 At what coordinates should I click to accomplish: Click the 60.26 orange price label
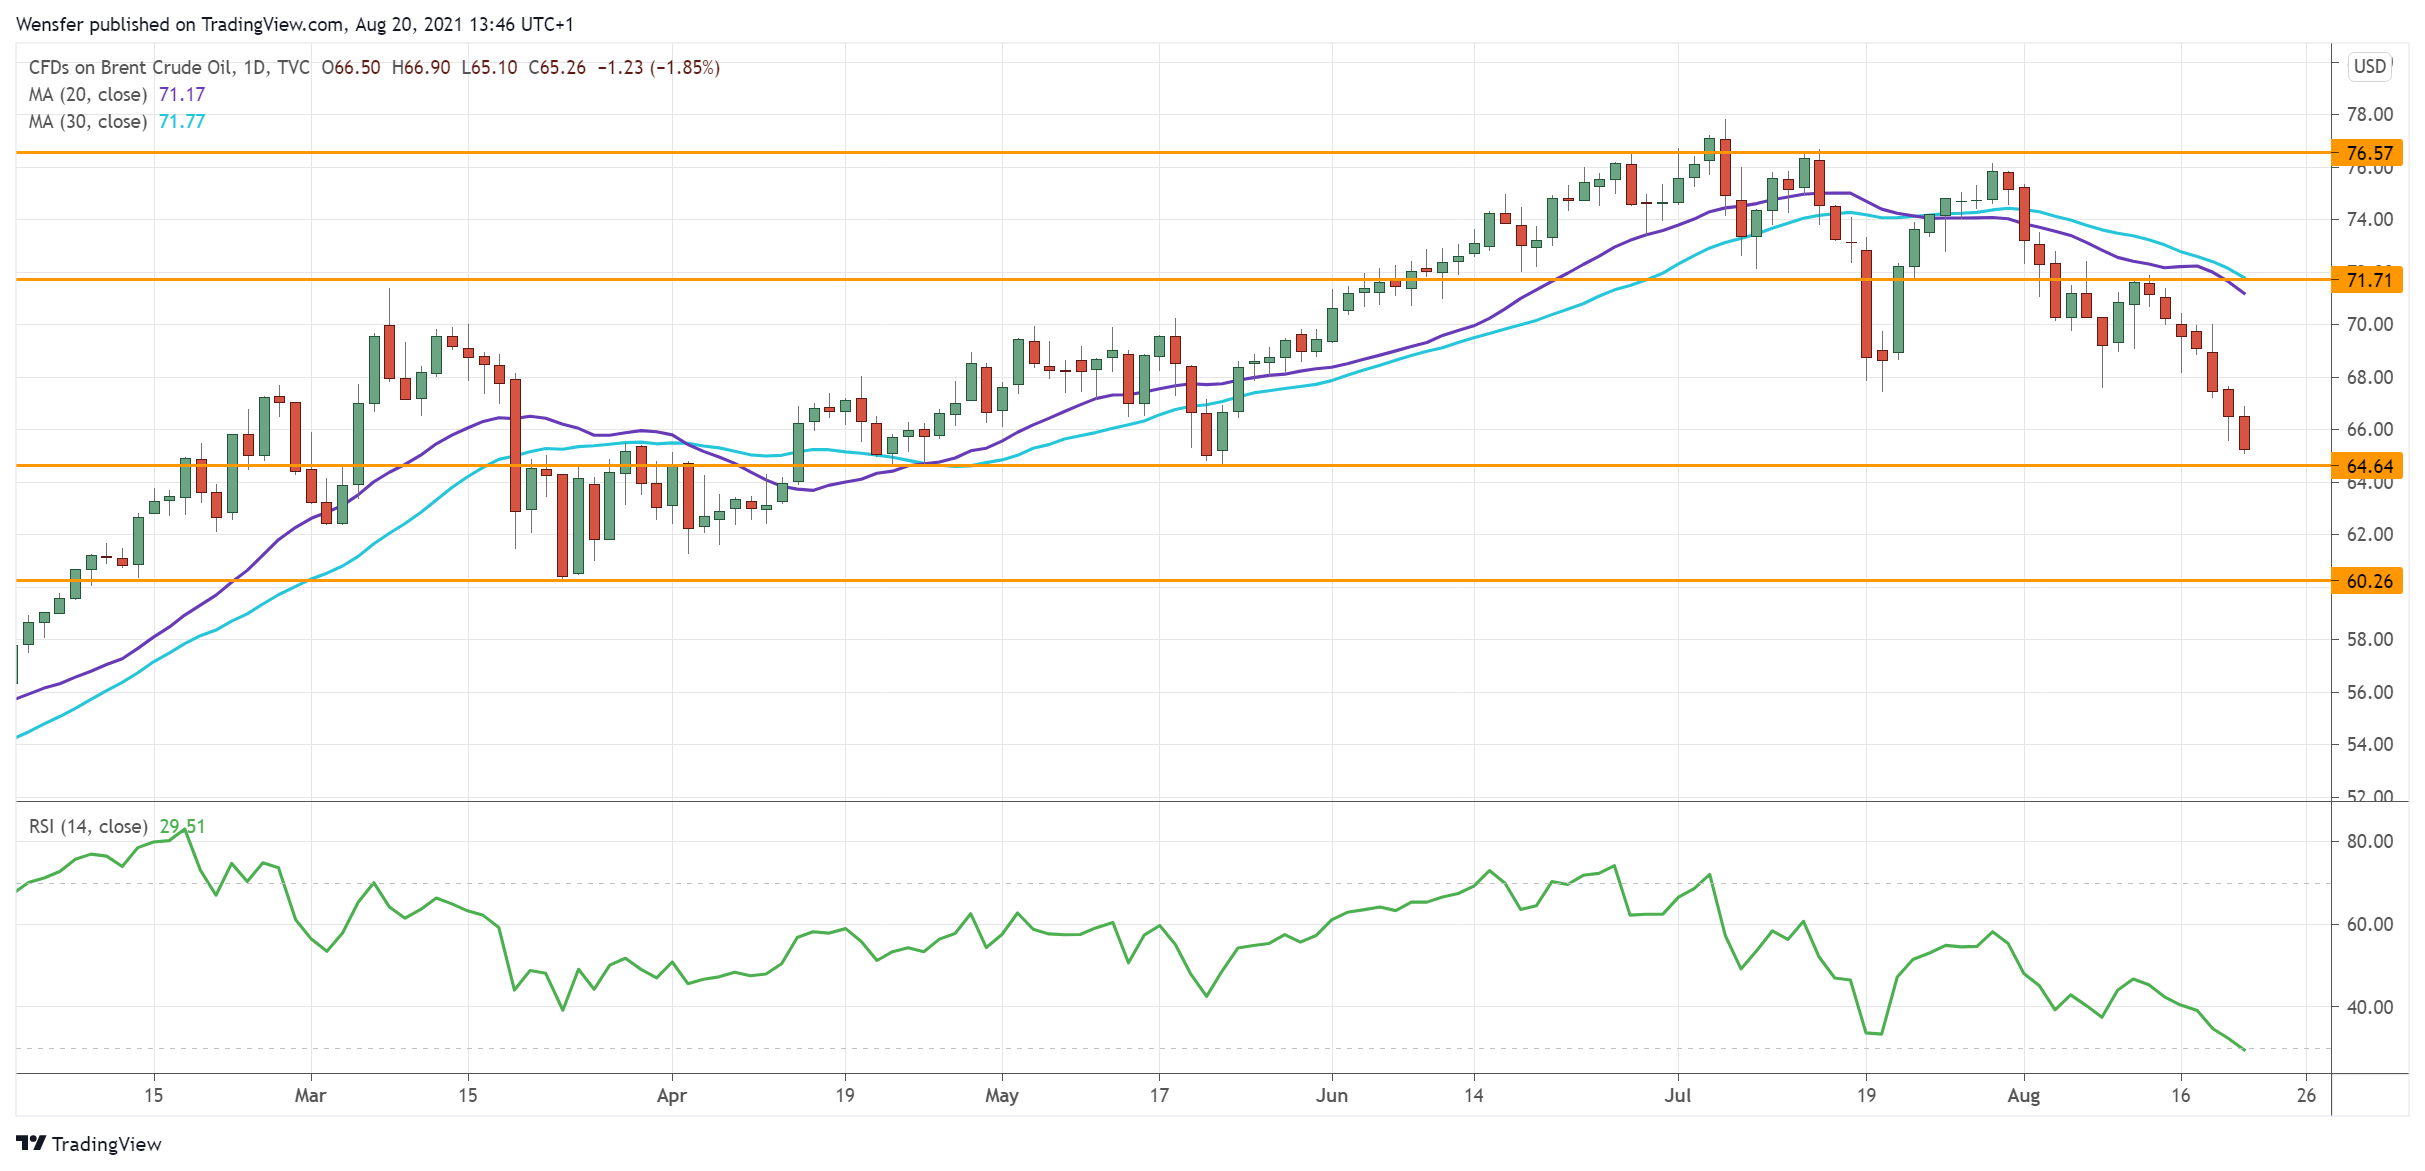point(2369,581)
